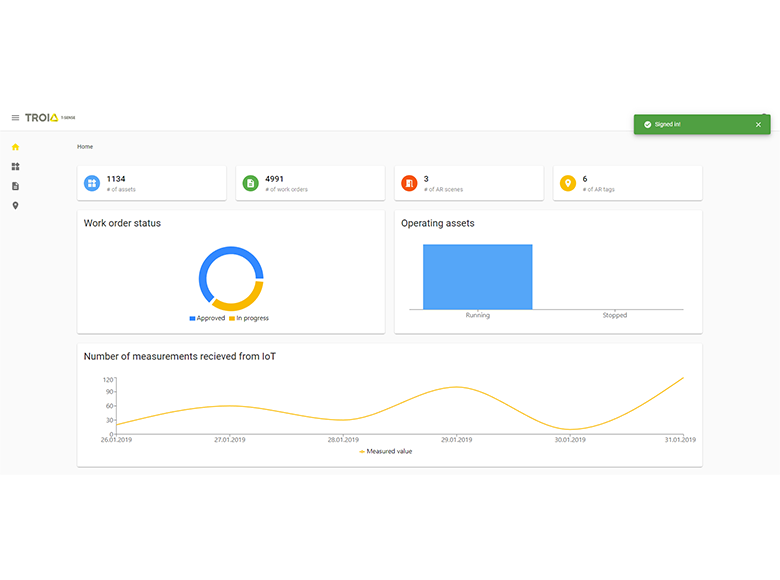Image resolution: width=780 pixels, height=580 pixels.
Task: Open the Assets section from the sidebar
Action: (15, 167)
